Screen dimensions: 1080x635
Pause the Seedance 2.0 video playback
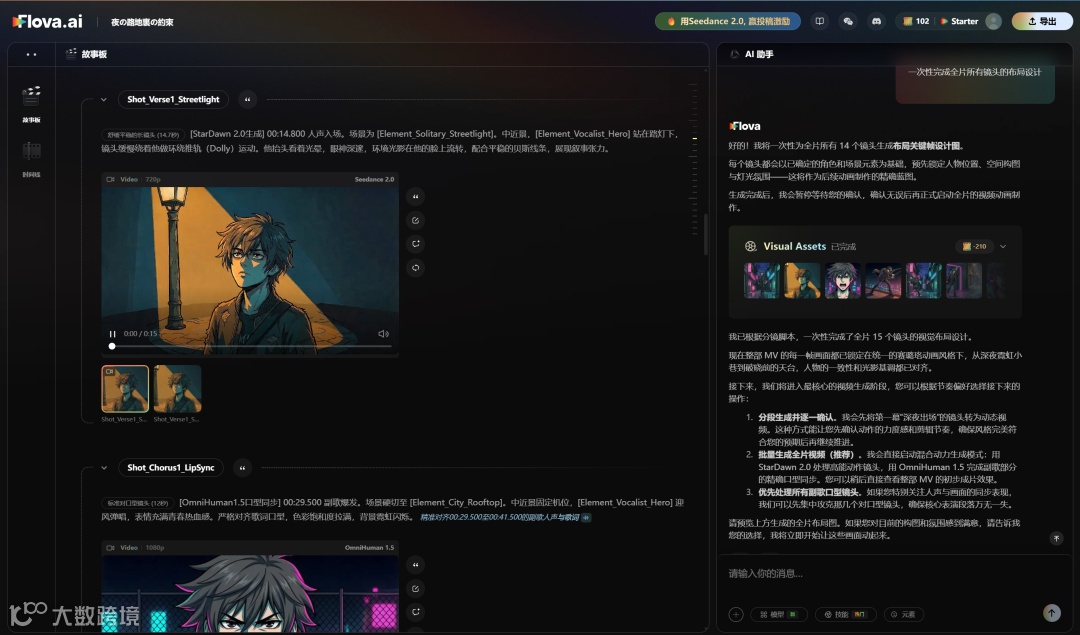click(x=112, y=334)
